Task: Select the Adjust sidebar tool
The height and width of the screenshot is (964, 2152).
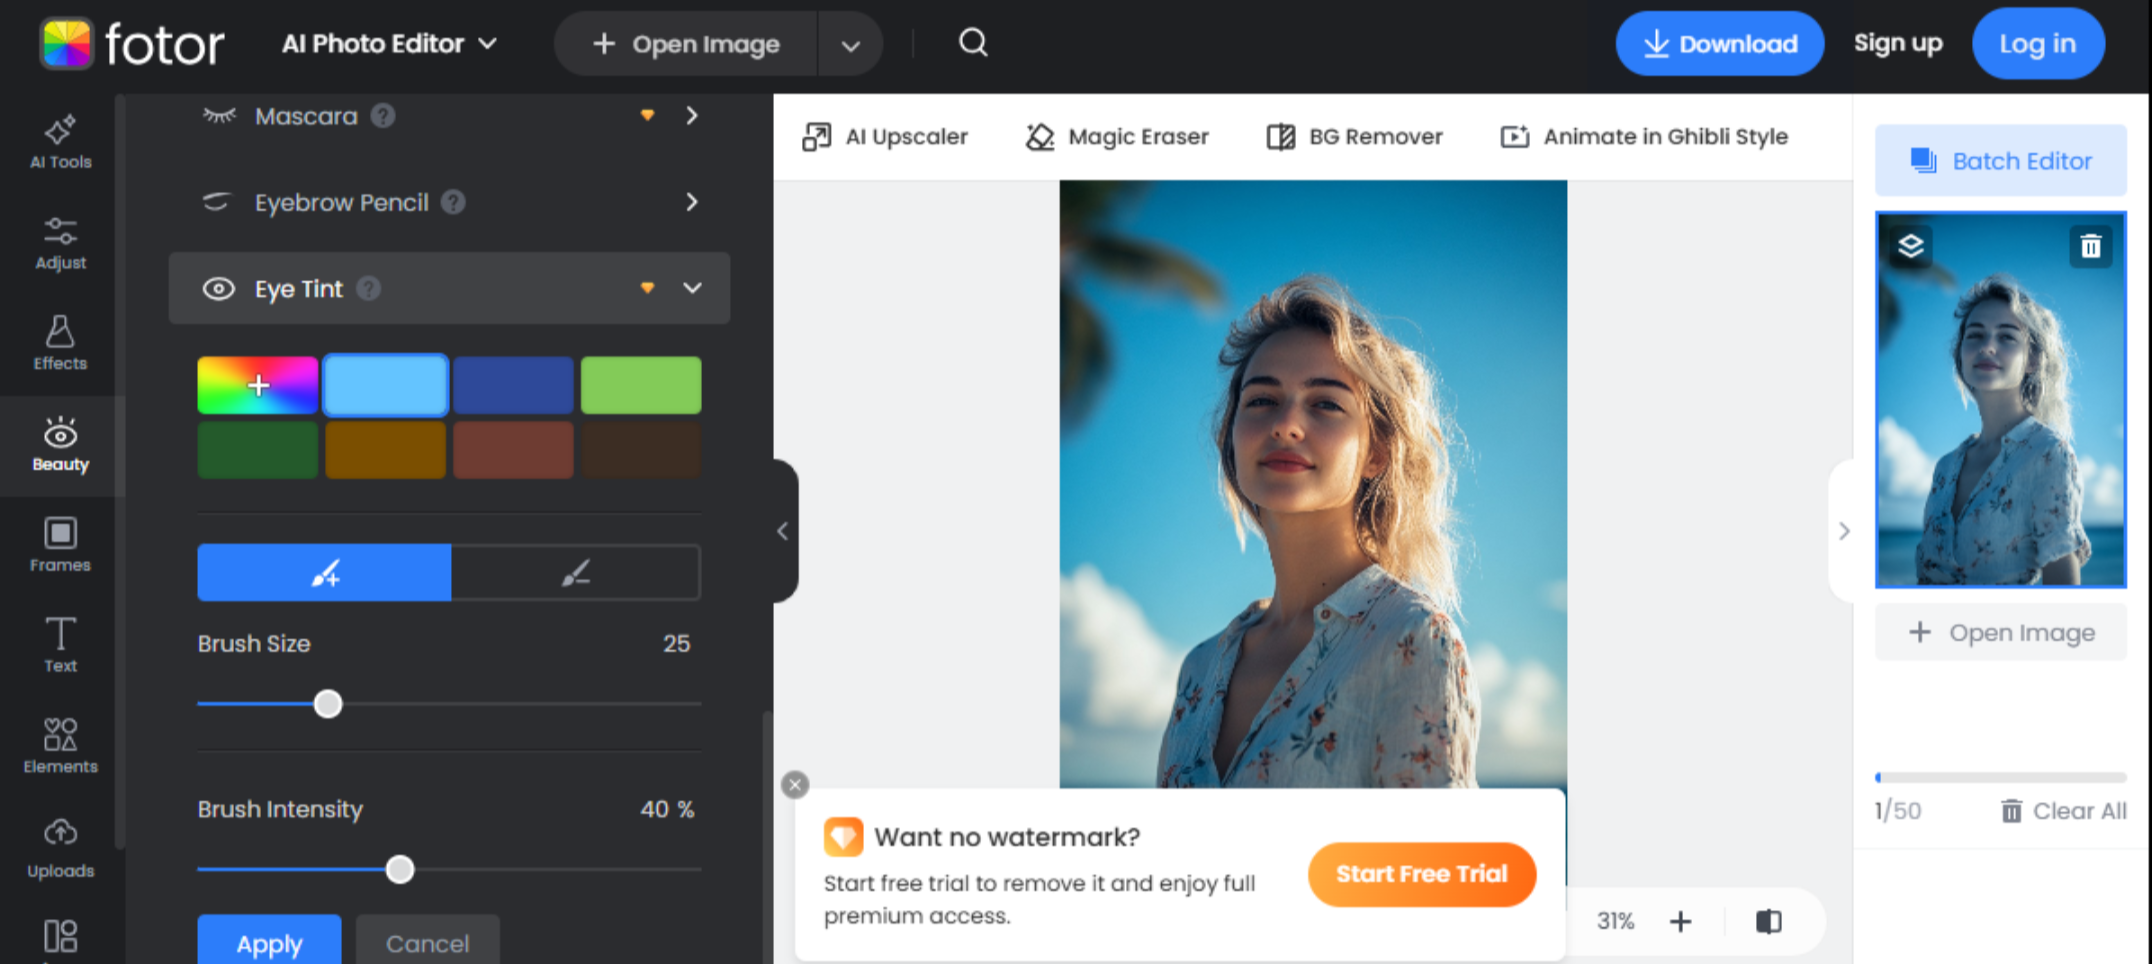Action: pyautogui.click(x=60, y=242)
